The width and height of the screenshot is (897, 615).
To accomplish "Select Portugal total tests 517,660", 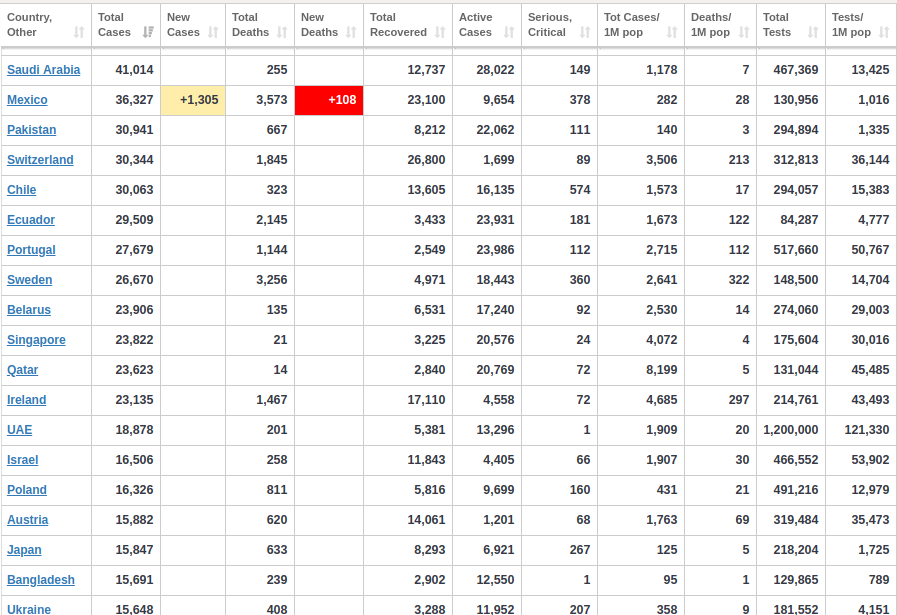I will (796, 250).
